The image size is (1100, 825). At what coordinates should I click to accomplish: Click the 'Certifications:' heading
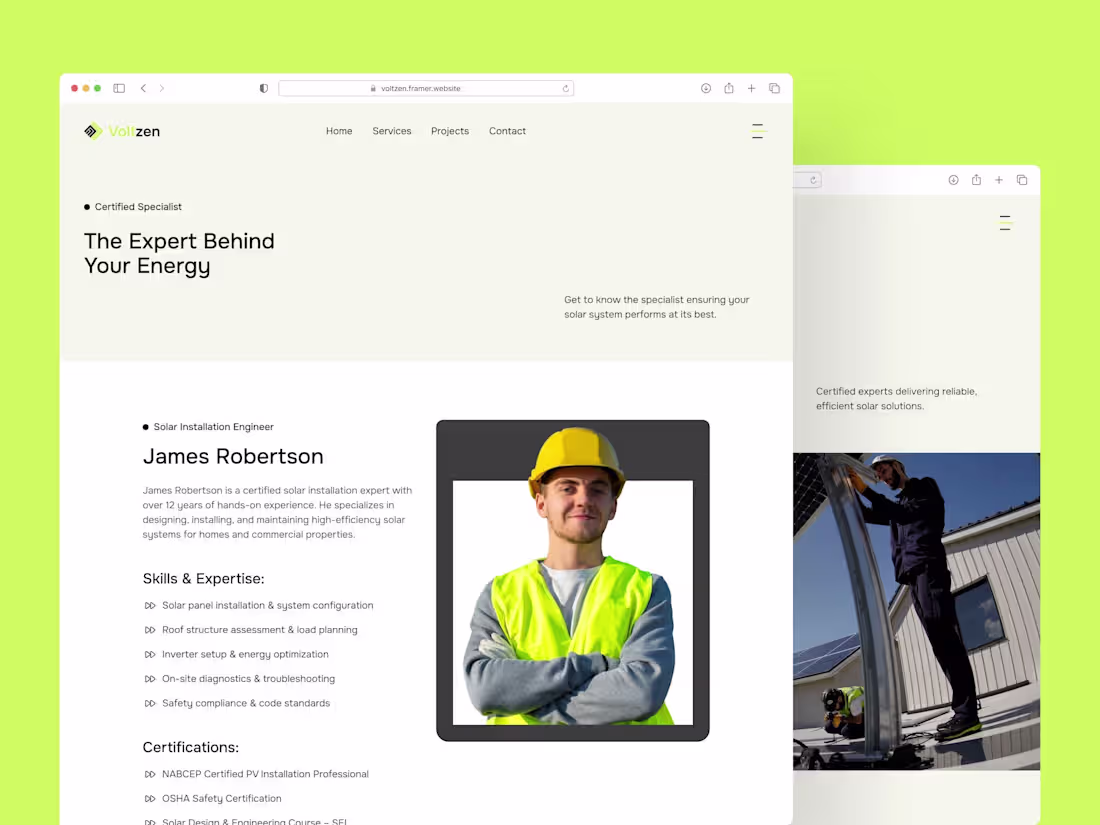[191, 748]
